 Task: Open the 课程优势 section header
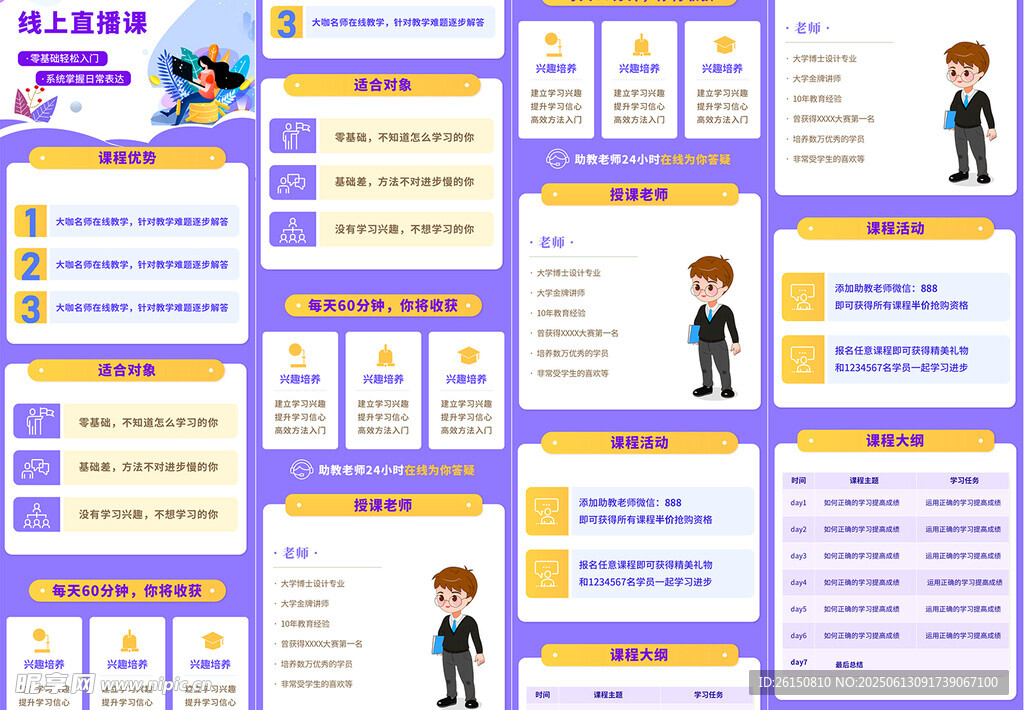point(127,158)
